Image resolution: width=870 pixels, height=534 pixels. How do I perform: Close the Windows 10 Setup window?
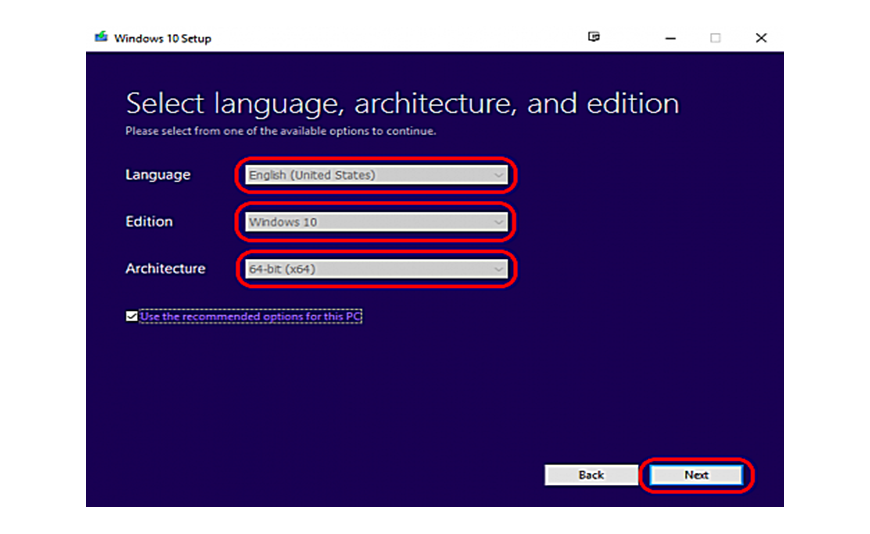tap(761, 38)
